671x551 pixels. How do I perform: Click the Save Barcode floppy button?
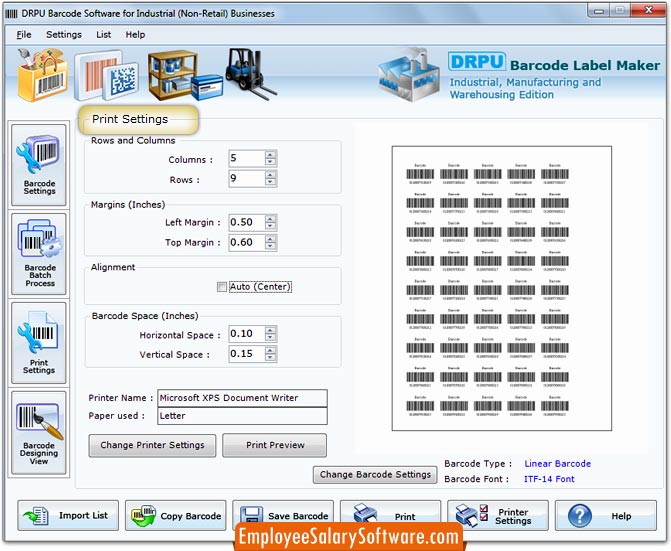tap(283, 515)
